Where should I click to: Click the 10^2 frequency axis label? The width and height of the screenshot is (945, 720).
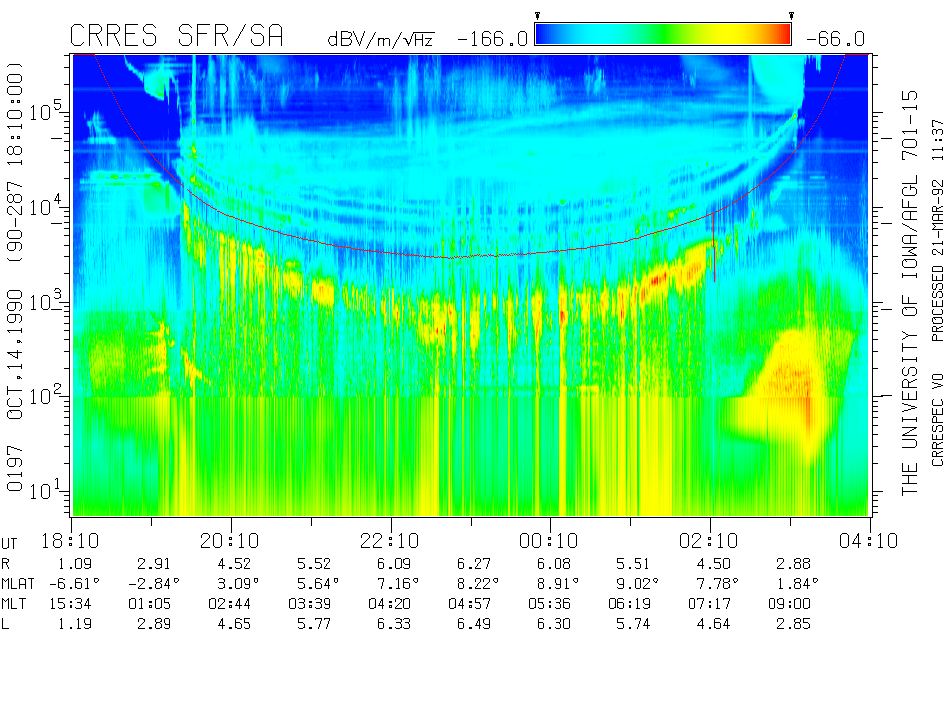(x=46, y=395)
